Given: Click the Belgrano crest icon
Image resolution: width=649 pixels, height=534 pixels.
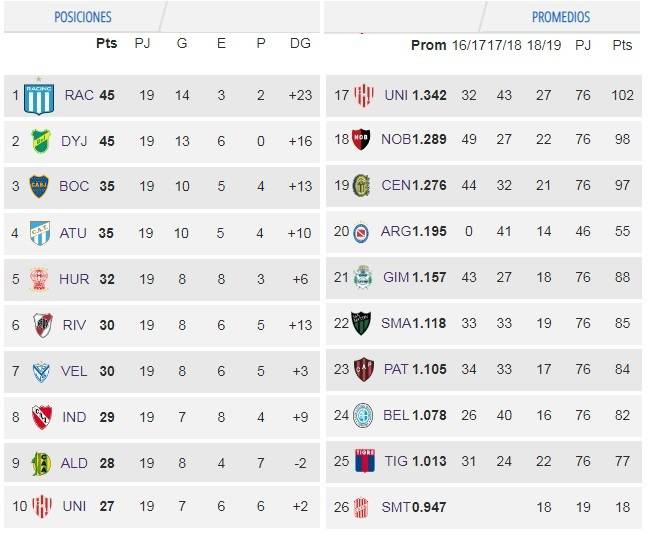Looking at the screenshot, I should click(363, 415).
